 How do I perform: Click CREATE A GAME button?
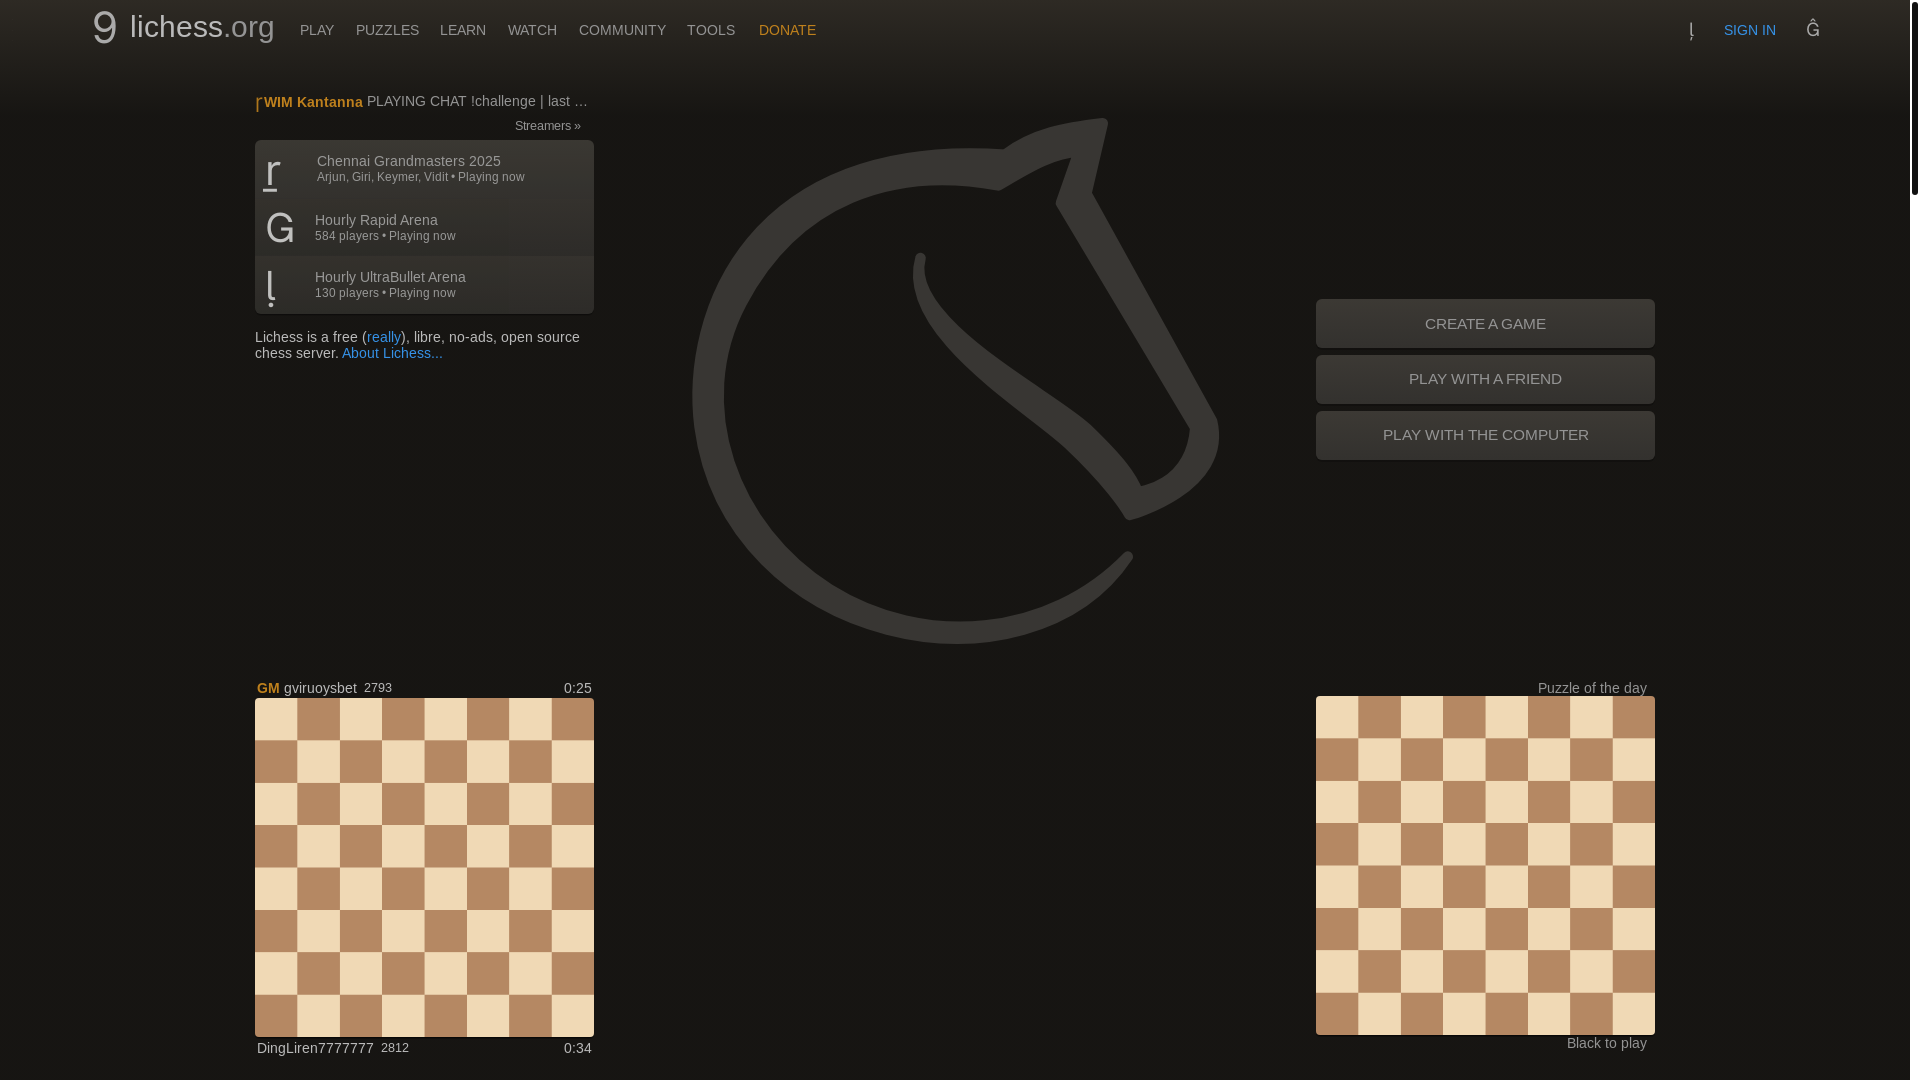tap(1485, 323)
